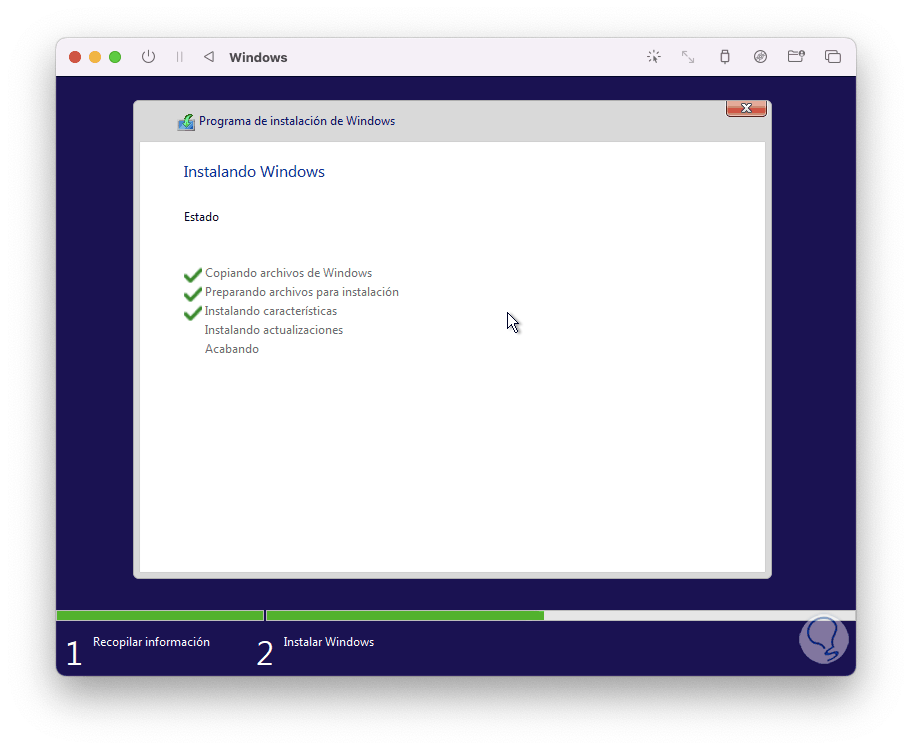Viewport: 912px width, 750px height.
Task: Open the shared folder icon
Action: click(x=796, y=56)
